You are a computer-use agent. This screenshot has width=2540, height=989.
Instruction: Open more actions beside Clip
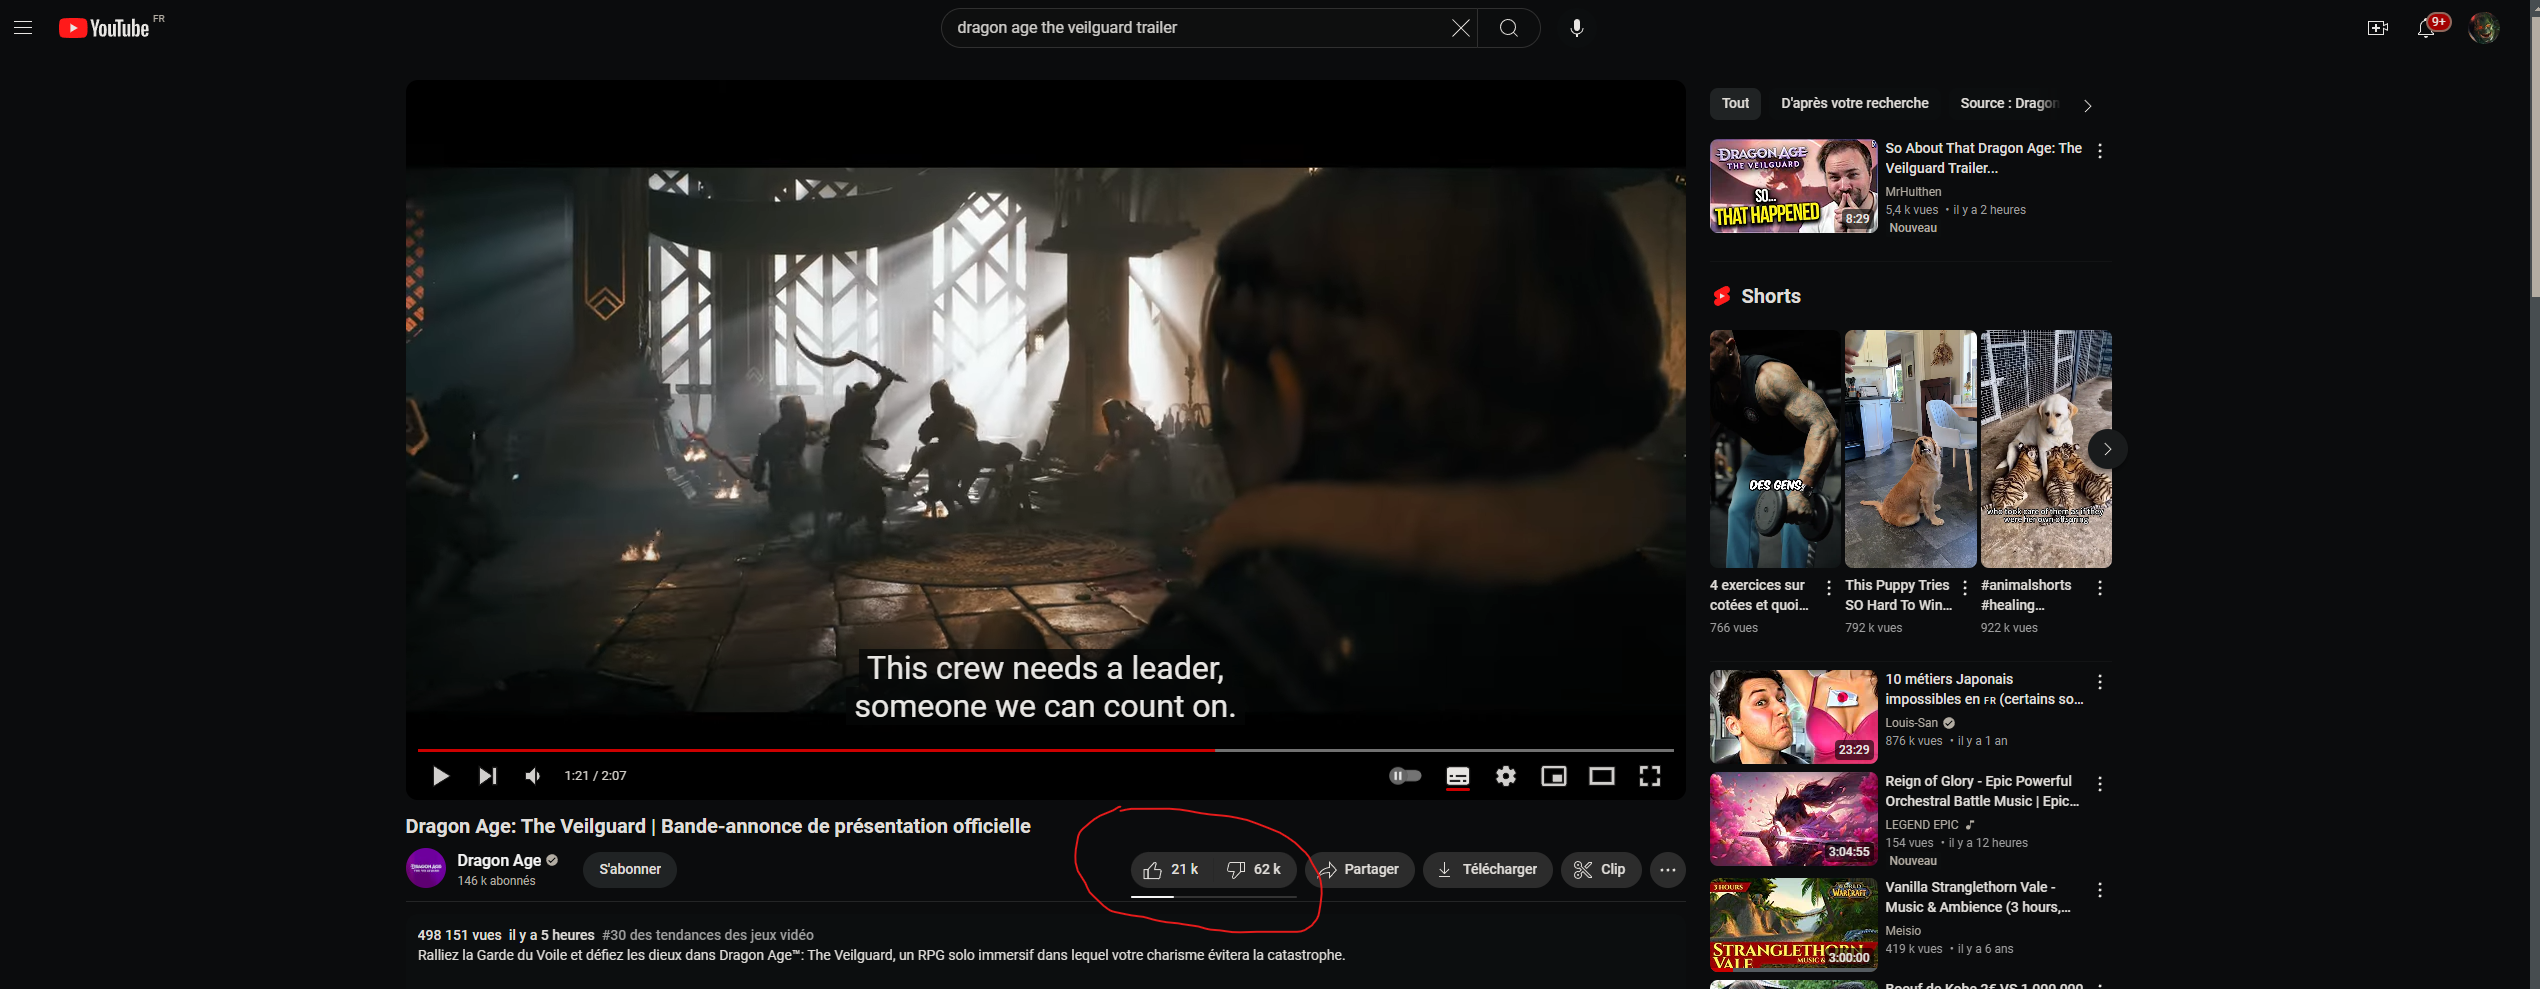pos(1667,869)
